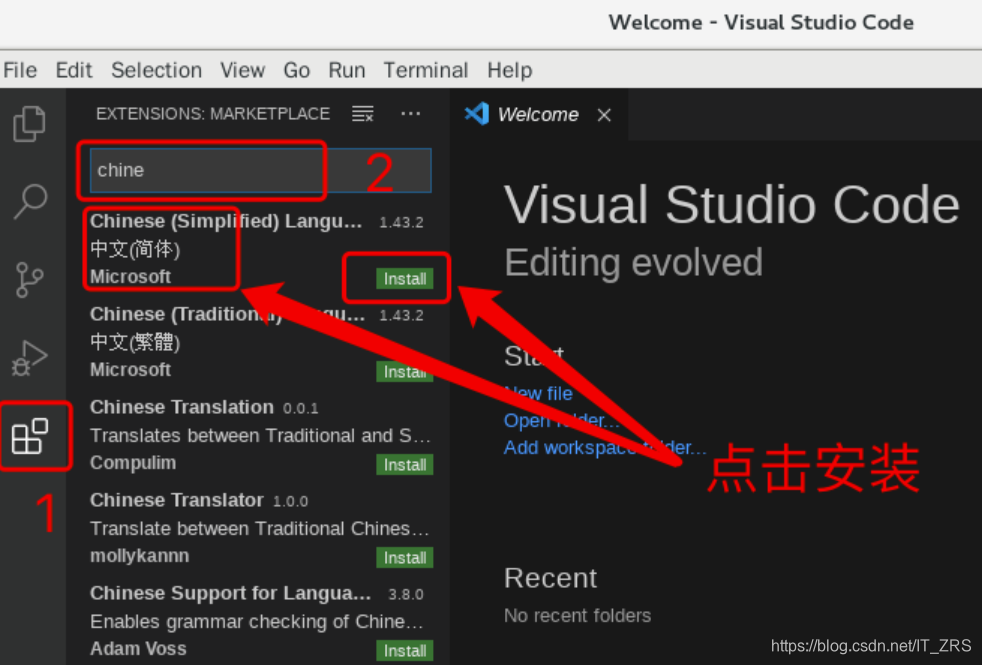
Task: Open the Help menu
Action: (x=510, y=70)
